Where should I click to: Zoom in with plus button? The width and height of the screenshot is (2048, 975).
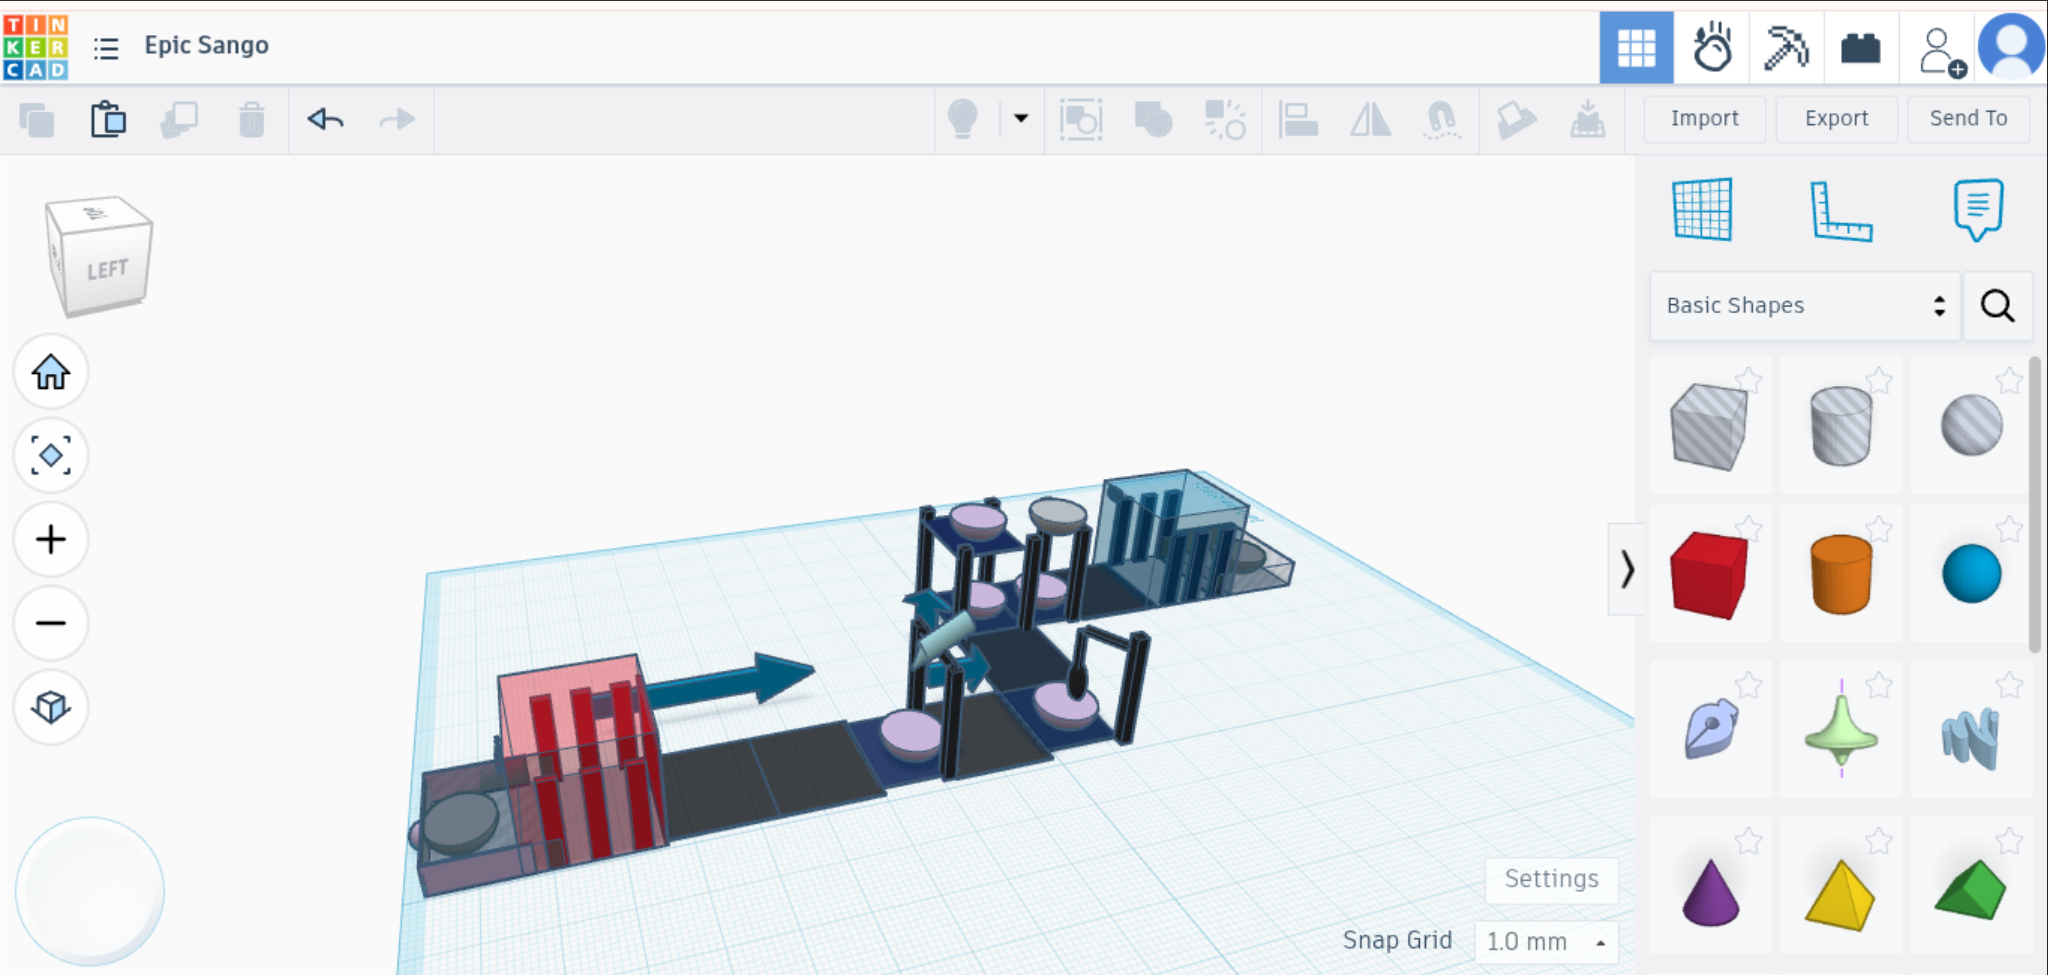coord(51,540)
